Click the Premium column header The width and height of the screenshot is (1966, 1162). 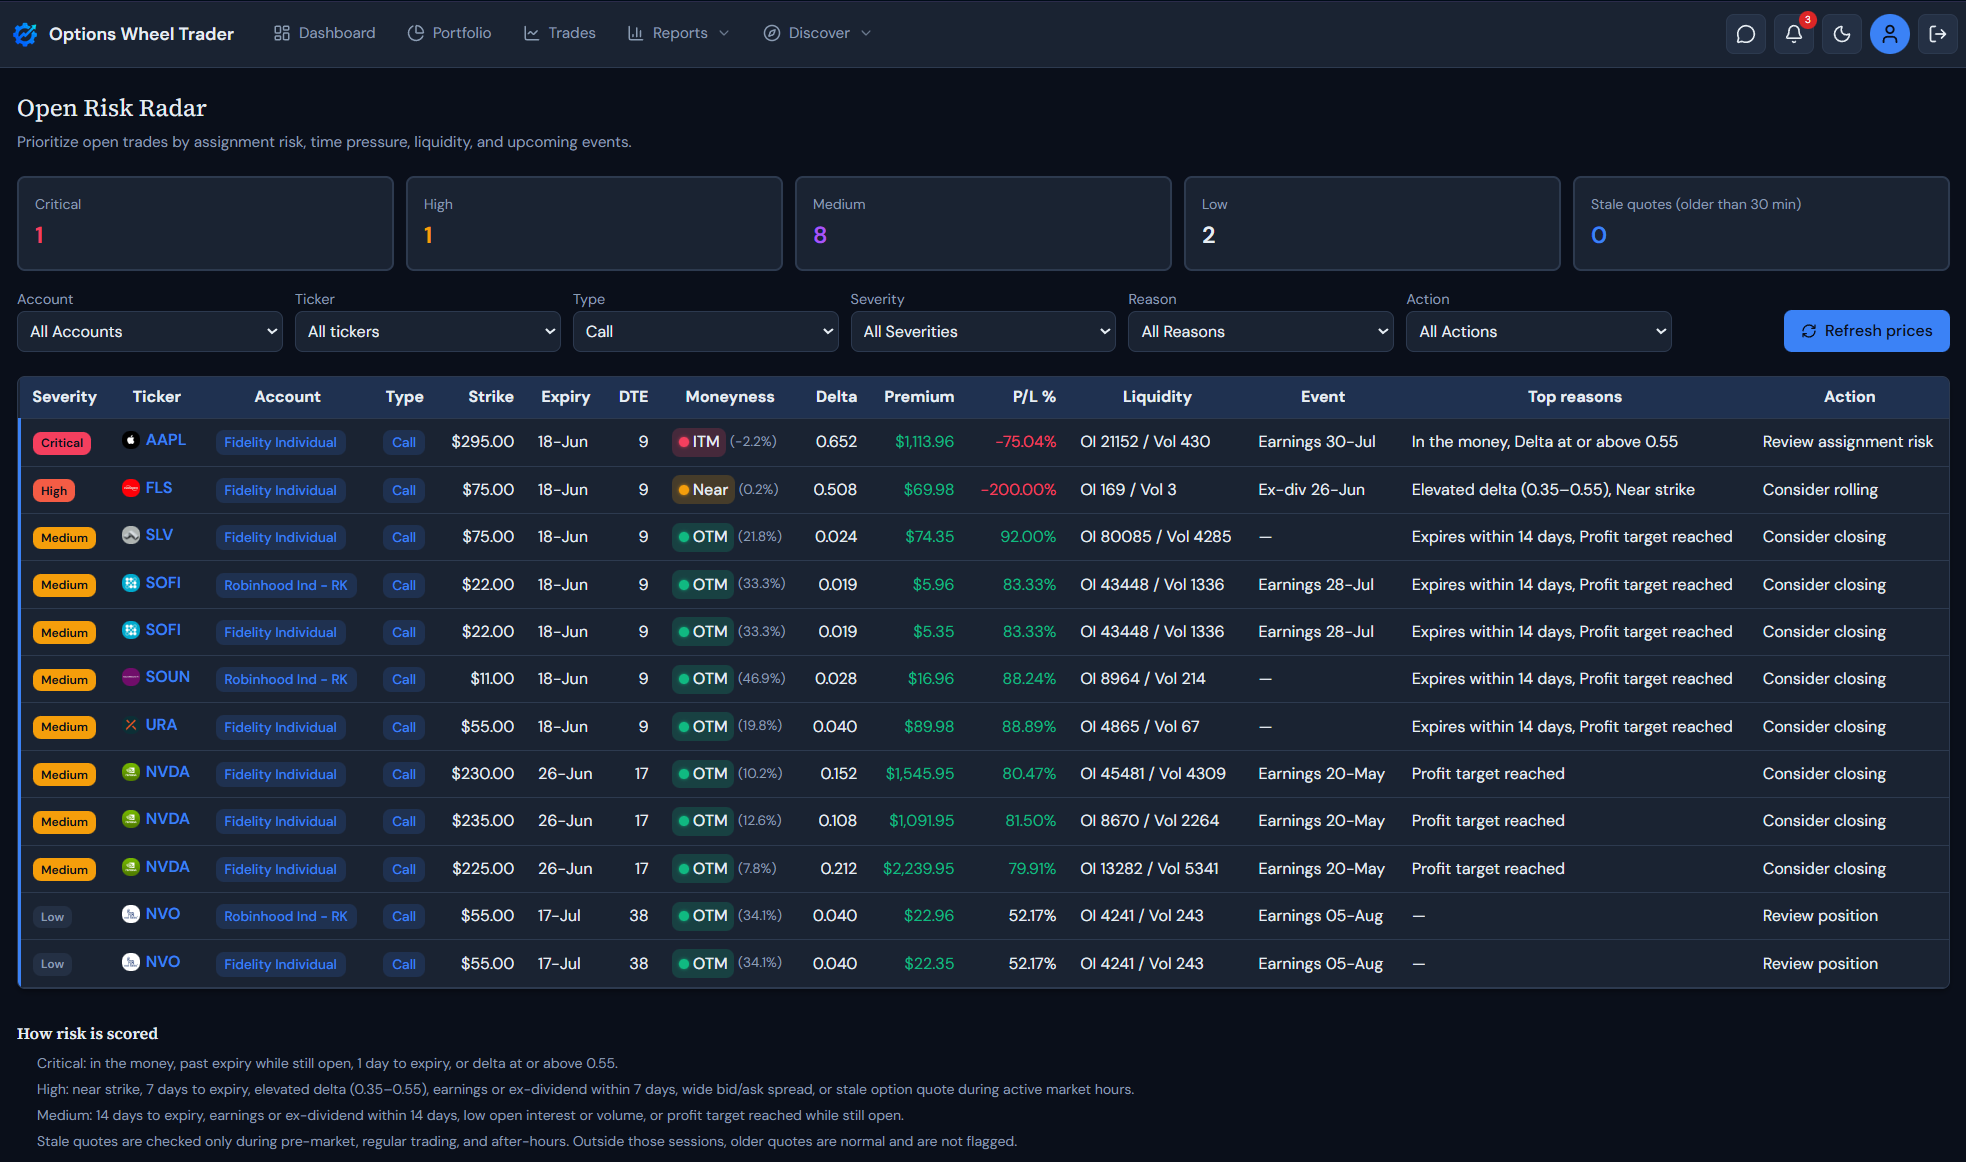pyautogui.click(x=919, y=397)
